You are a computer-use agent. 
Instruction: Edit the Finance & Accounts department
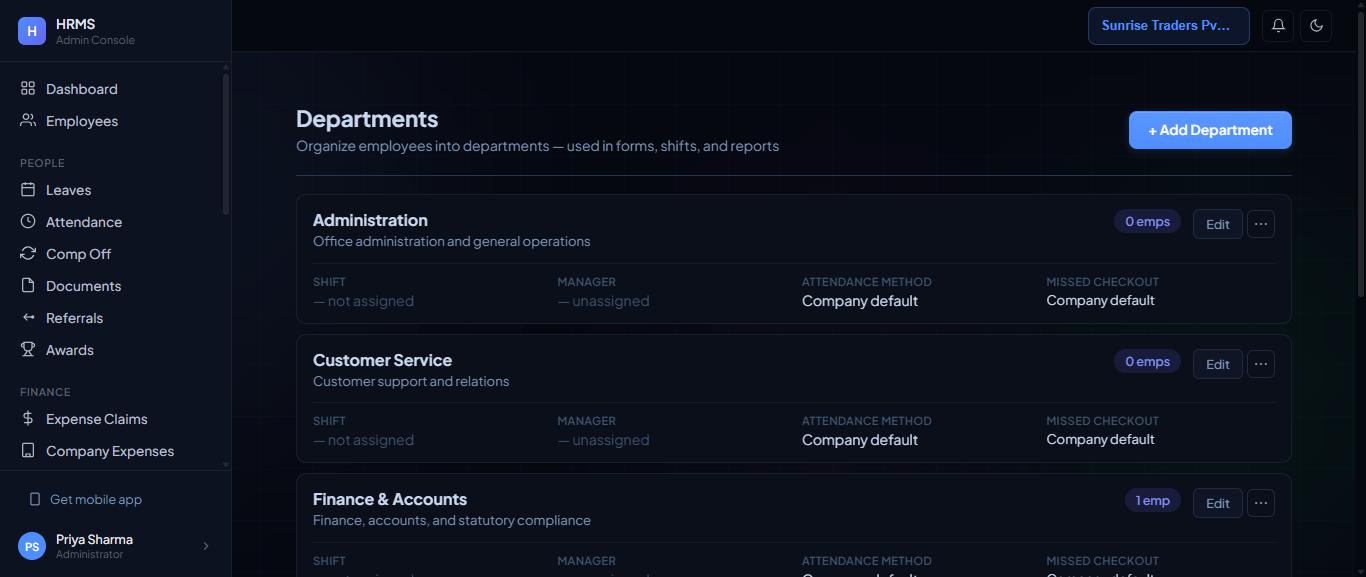[1218, 503]
